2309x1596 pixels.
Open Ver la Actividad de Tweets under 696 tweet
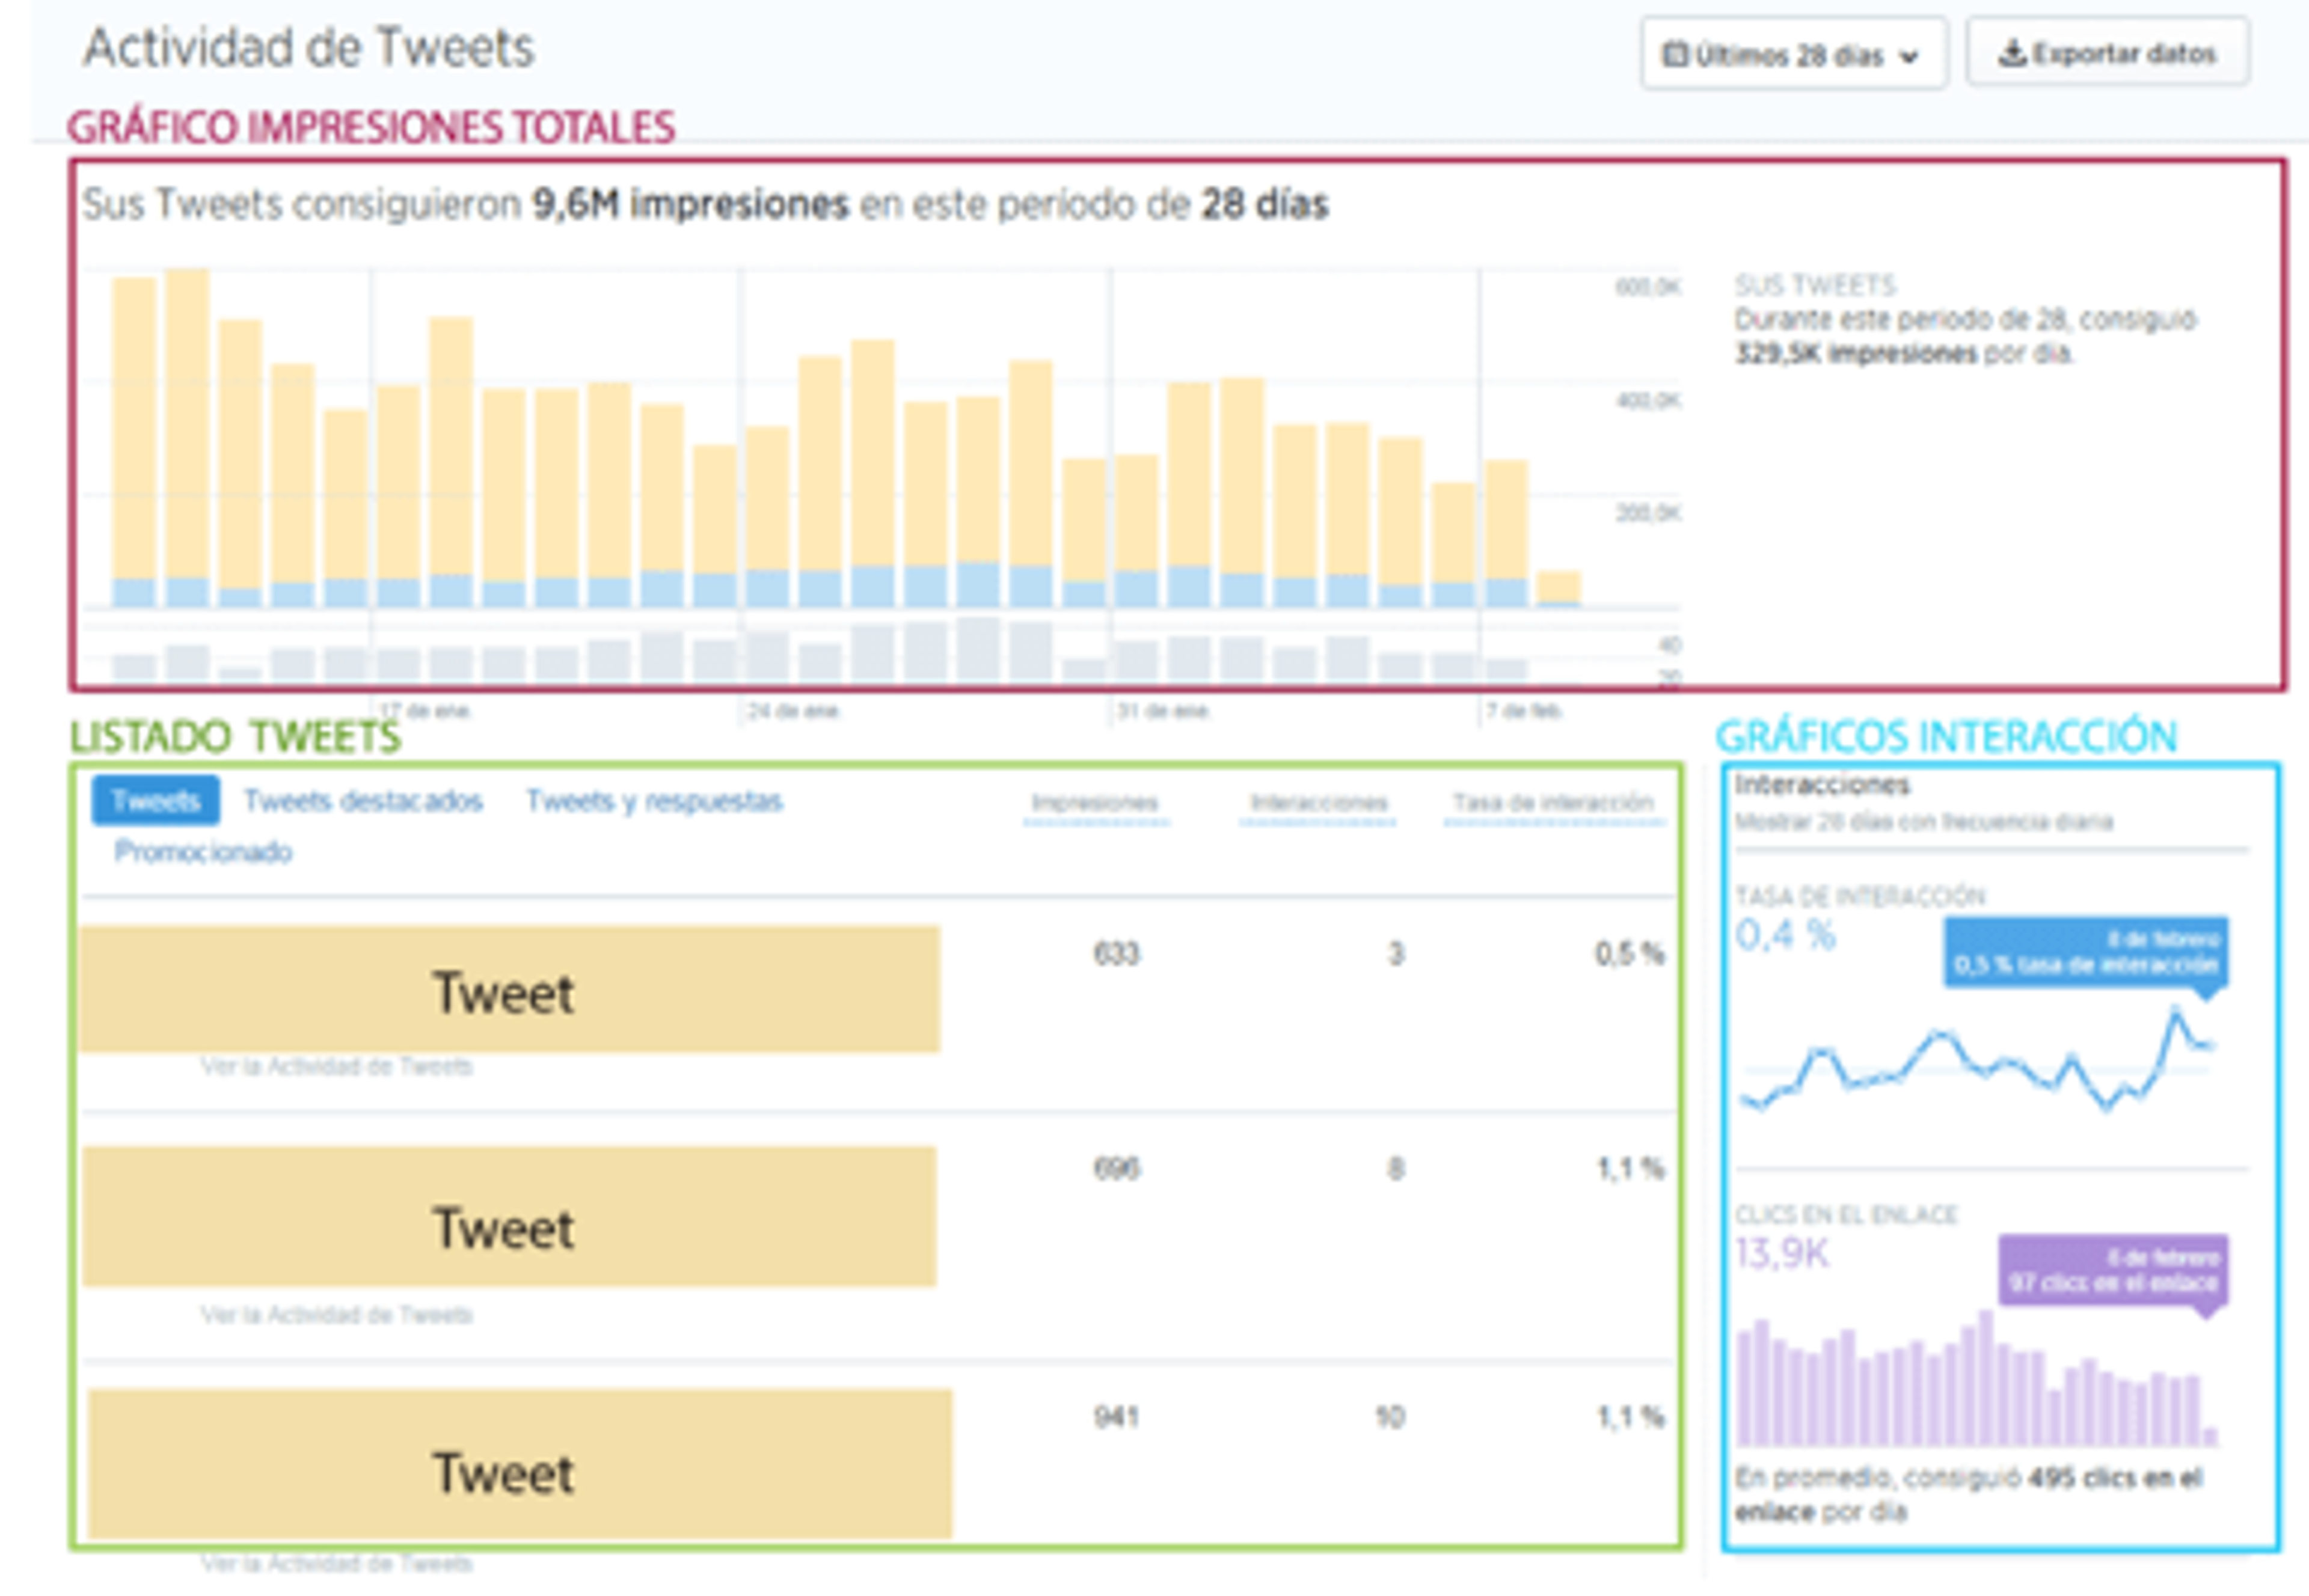coord(336,1314)
